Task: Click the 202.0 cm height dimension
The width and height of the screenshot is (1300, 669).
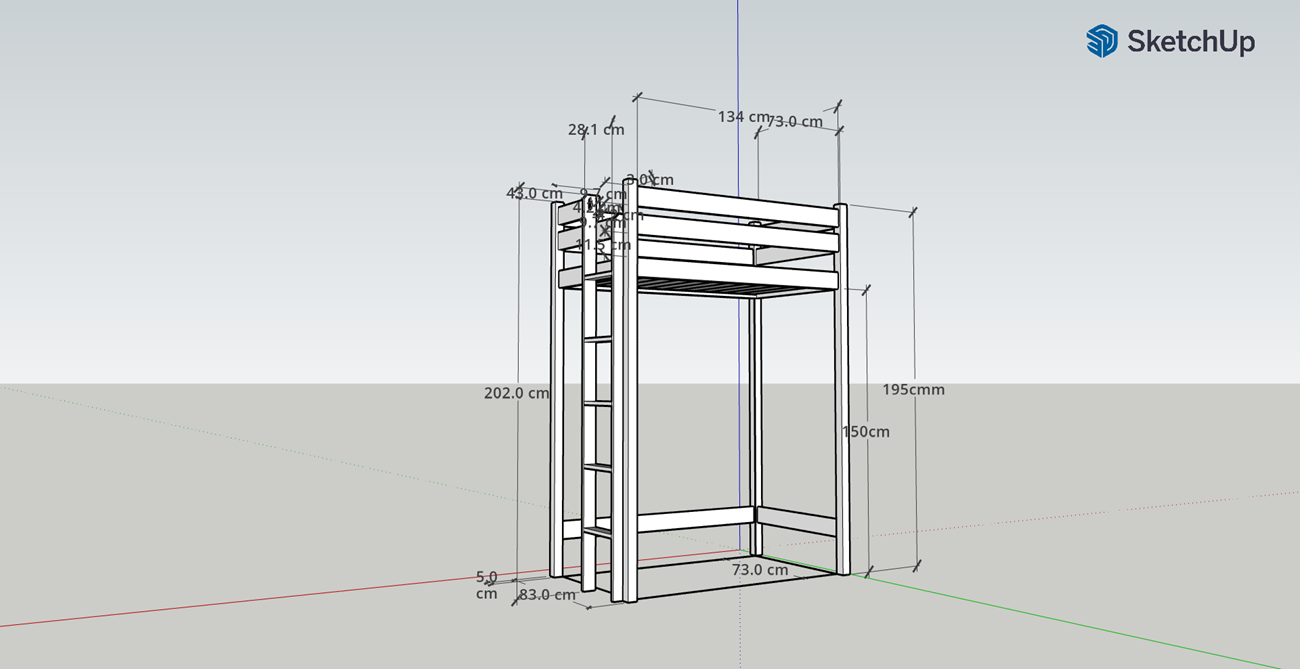Action: coord(517,393)
